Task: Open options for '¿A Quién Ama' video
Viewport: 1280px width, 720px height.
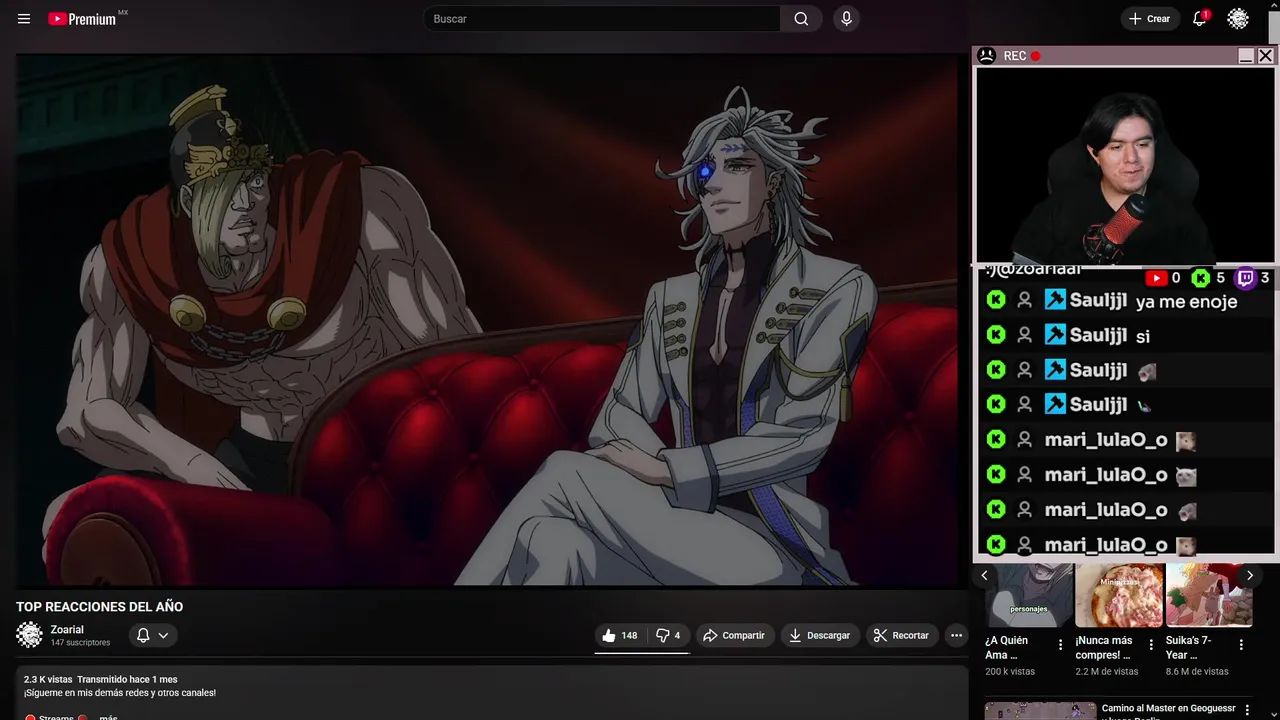Action: 1061,645
